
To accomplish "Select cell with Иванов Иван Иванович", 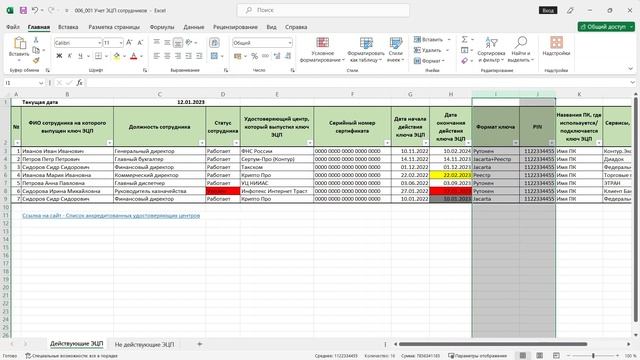I will [67, 151].
